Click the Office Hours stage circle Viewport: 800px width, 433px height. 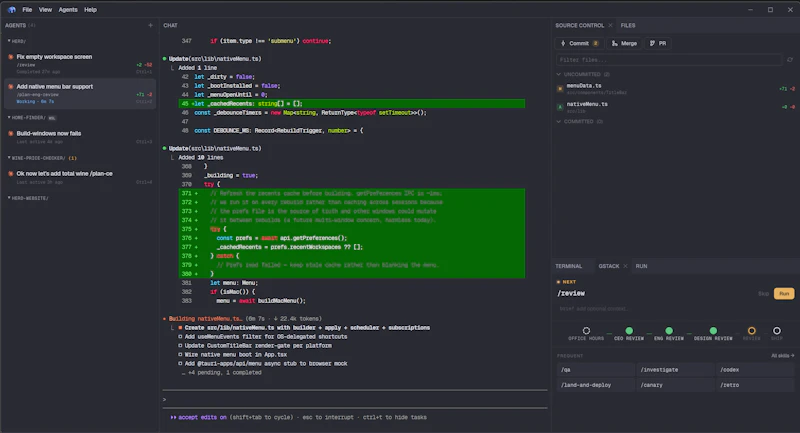click(586, 331)
